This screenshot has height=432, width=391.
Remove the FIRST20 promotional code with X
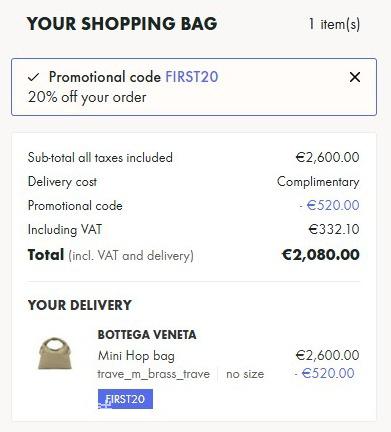(355, 77)
